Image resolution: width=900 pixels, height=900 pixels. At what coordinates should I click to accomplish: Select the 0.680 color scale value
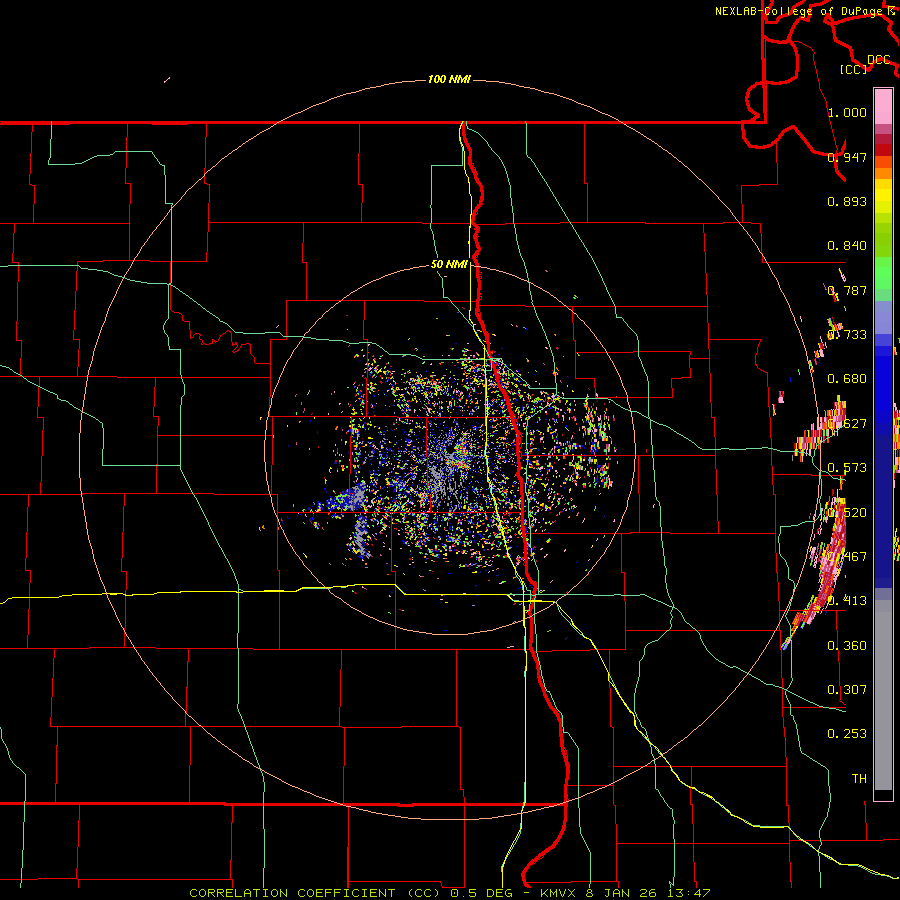(x=847, y=379)
